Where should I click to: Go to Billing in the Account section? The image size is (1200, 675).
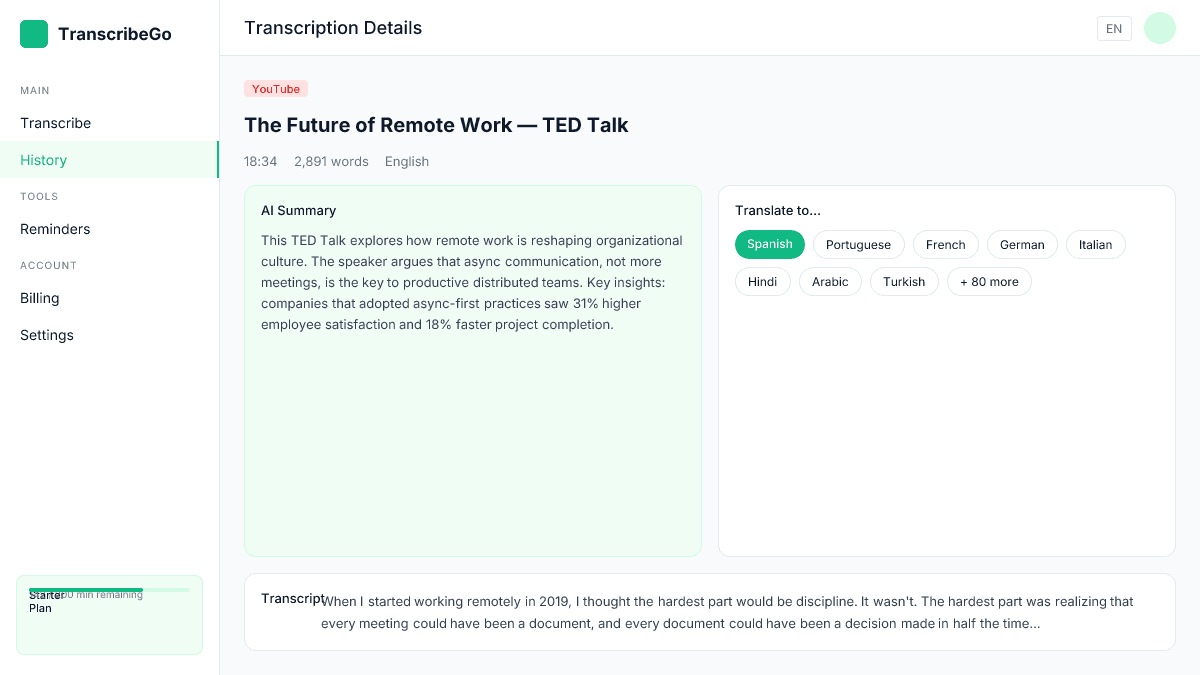tap(40, 298)
